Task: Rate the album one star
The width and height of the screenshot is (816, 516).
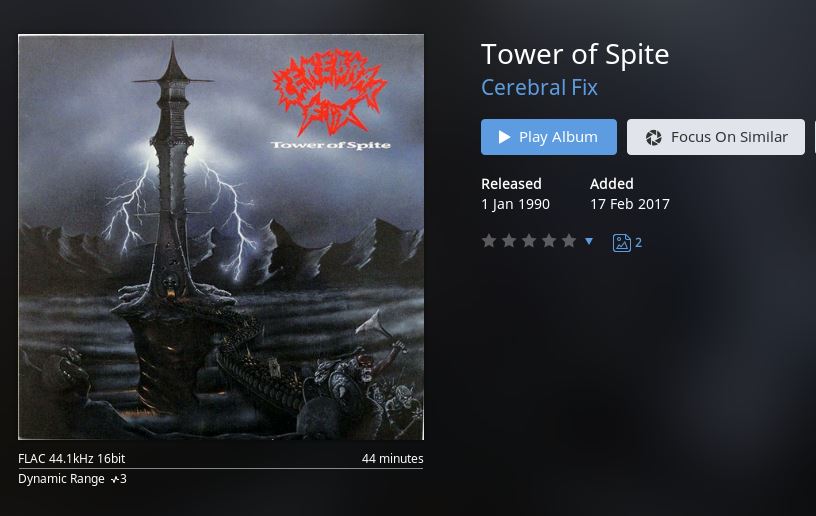Action: [489, 241]
